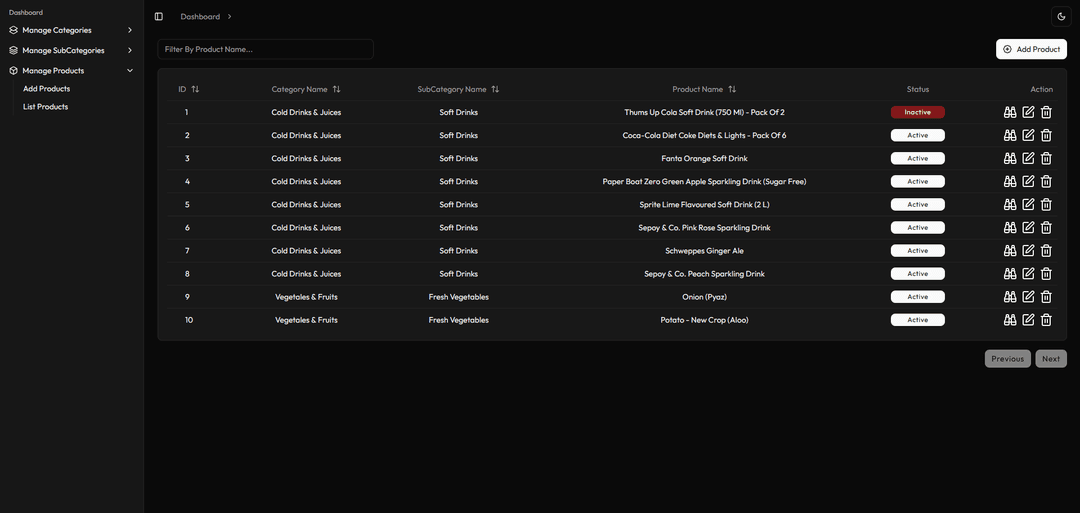This screenshot has width=1080, height=513.
Task: Edit the Onion (Pyaz) product
Action: pyautogui.click(x=1028, y=297)
